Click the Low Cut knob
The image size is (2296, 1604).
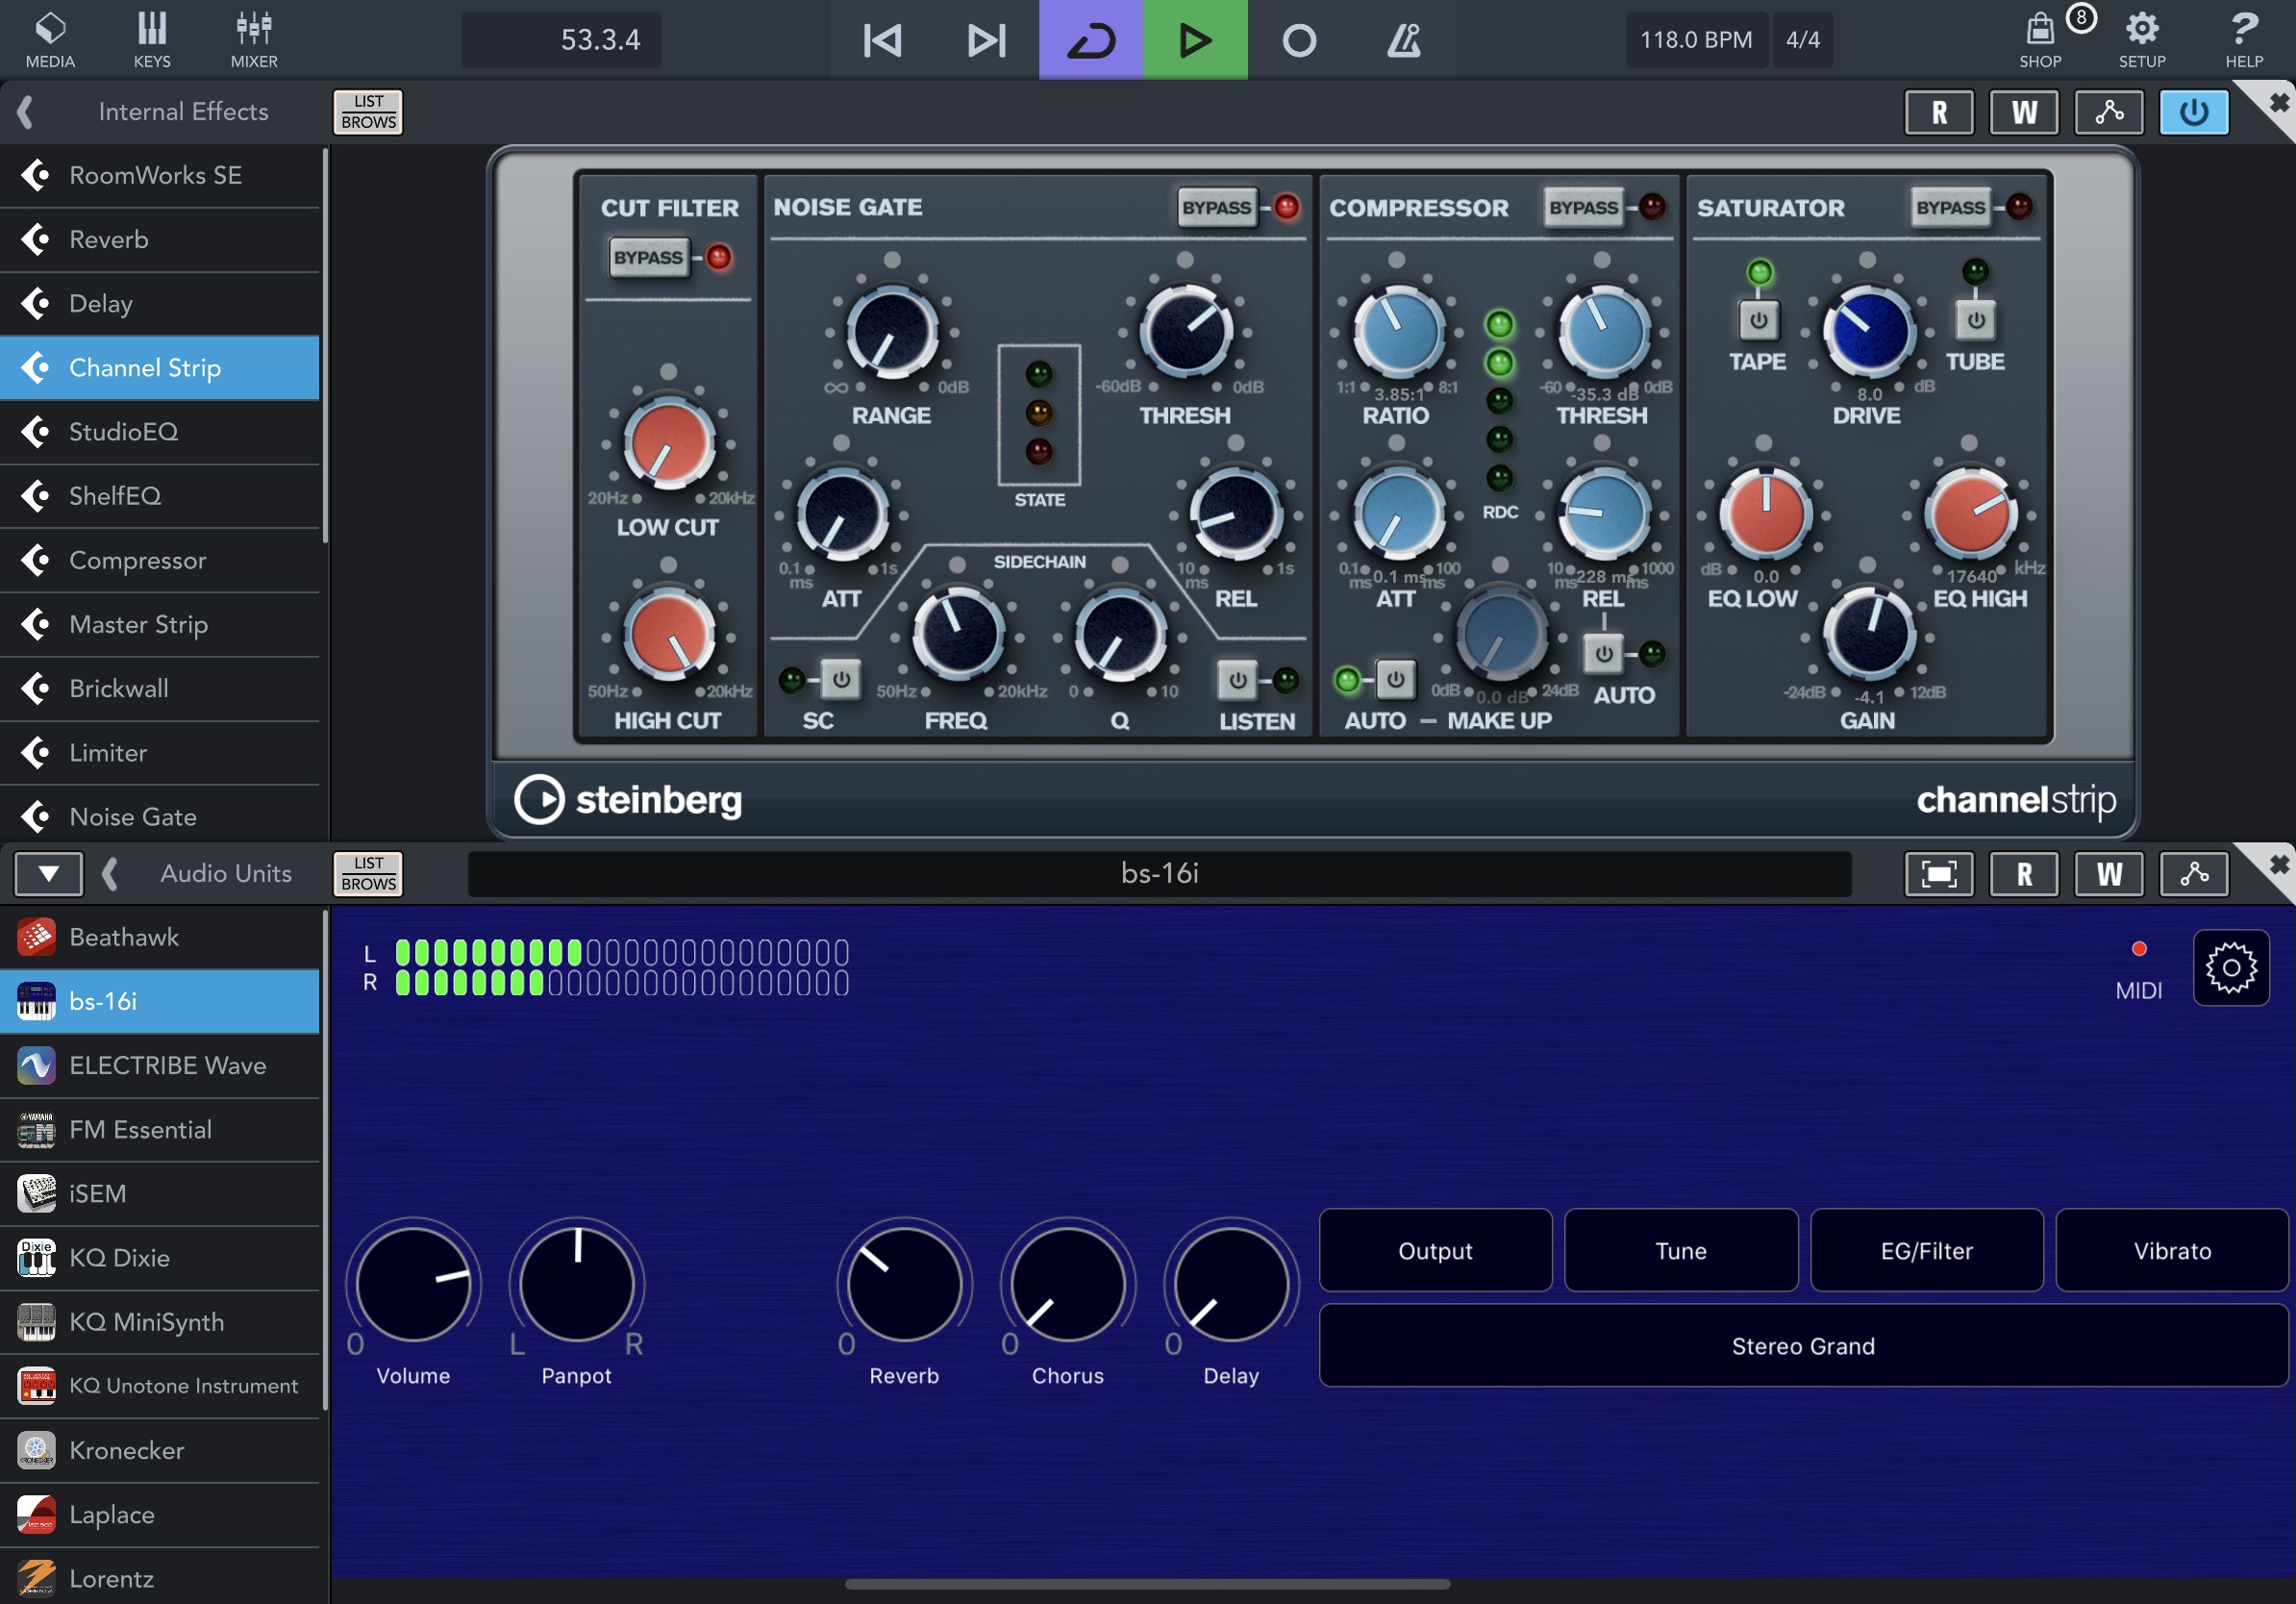(669, 444)
